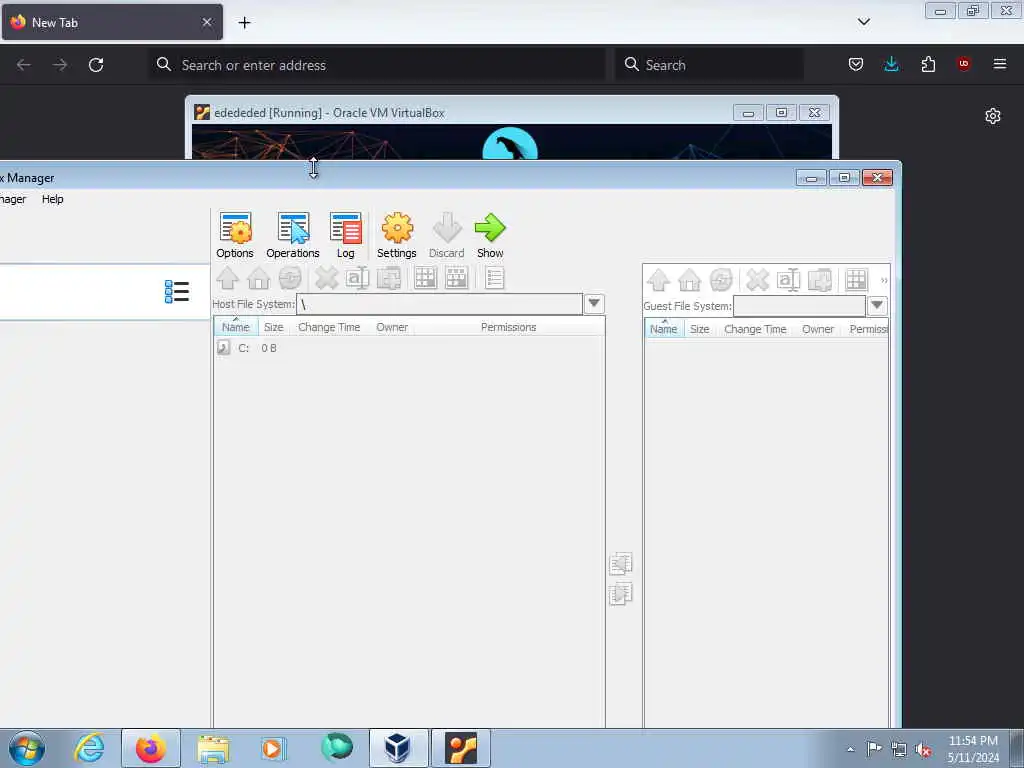1024x768 pixels.
Task: Go up one level in guest file system
Action: pyautogui.click(x=658, y=280)
